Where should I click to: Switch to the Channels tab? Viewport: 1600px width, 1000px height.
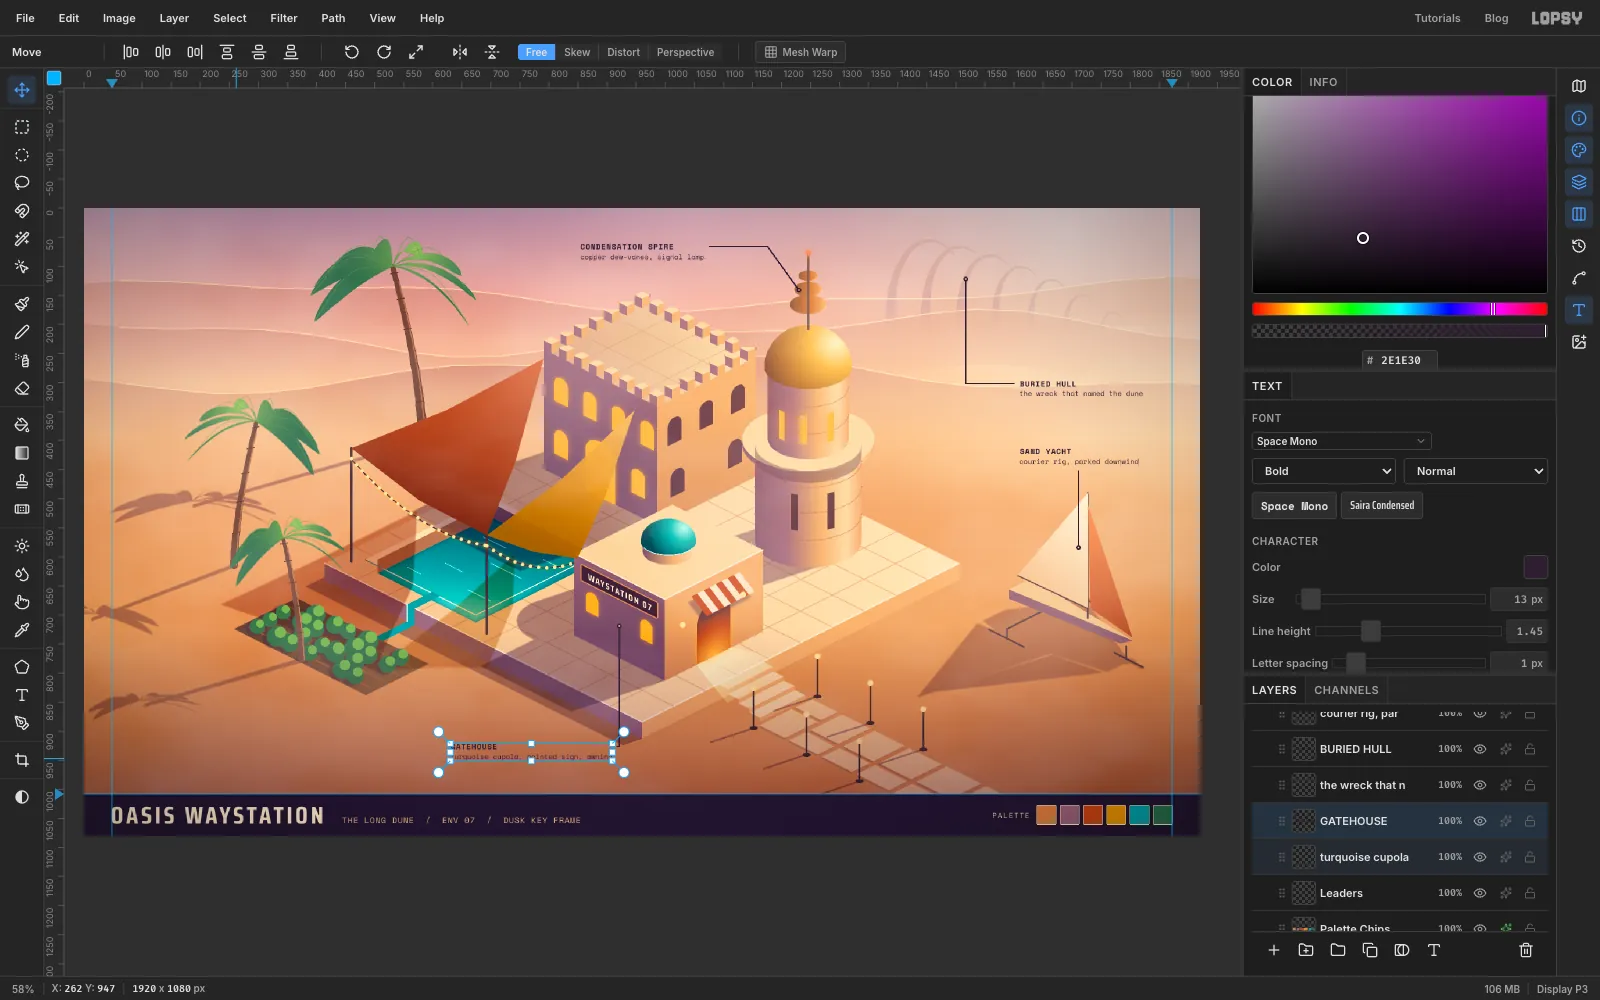tap(1346, 690)
